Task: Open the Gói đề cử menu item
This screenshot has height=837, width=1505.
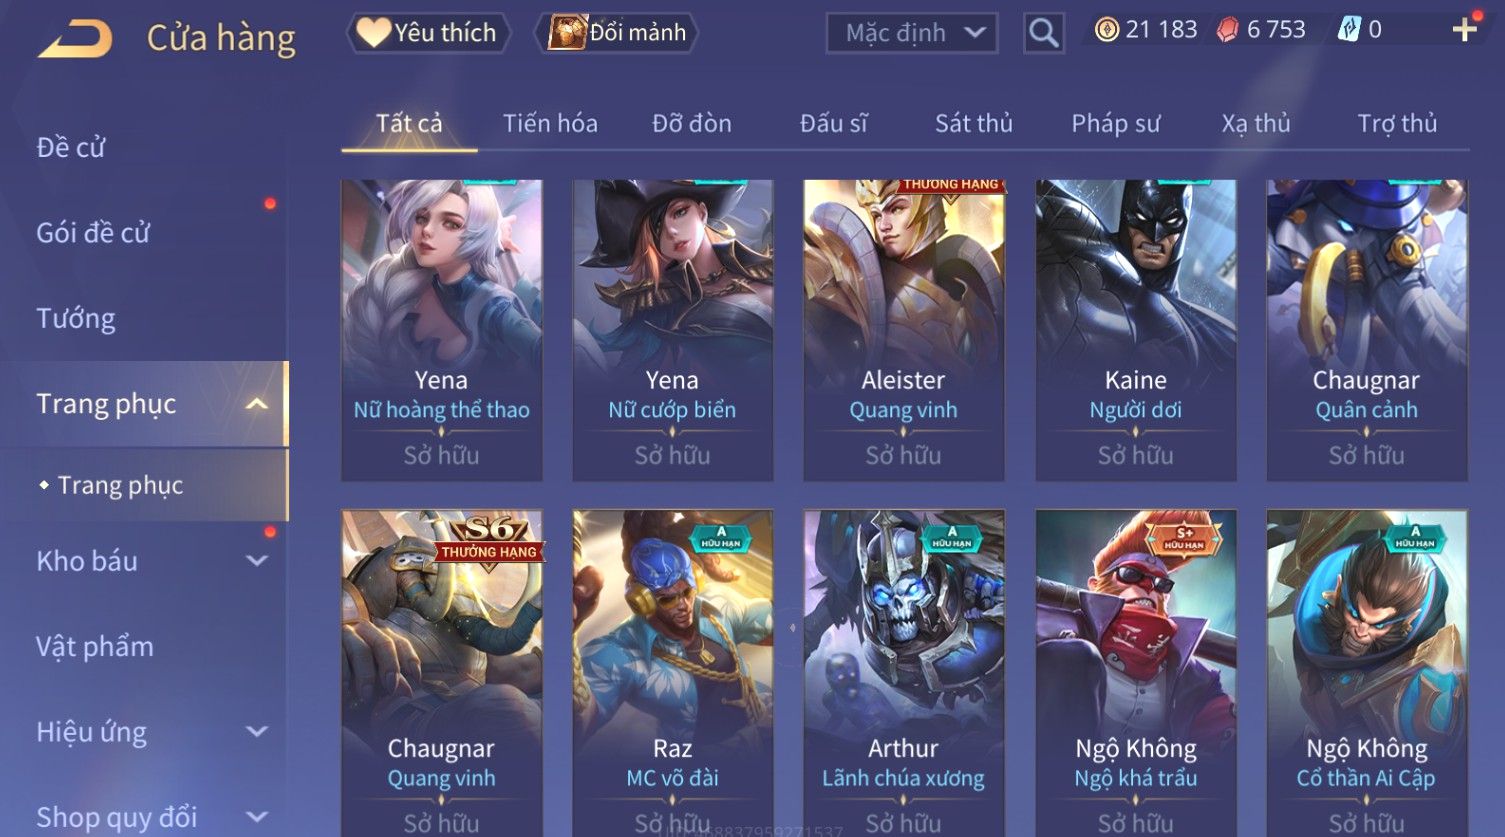Action: 93,233
